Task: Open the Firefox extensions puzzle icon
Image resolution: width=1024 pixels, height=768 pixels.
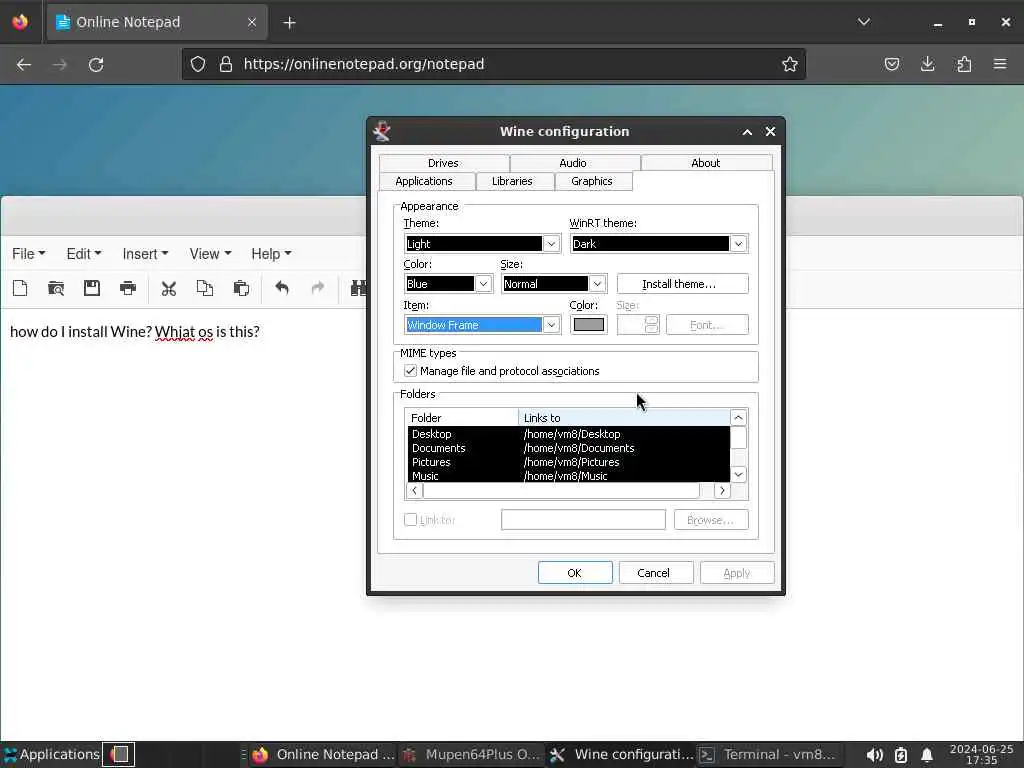Action: pyautogui.click(x=964, y=64)
